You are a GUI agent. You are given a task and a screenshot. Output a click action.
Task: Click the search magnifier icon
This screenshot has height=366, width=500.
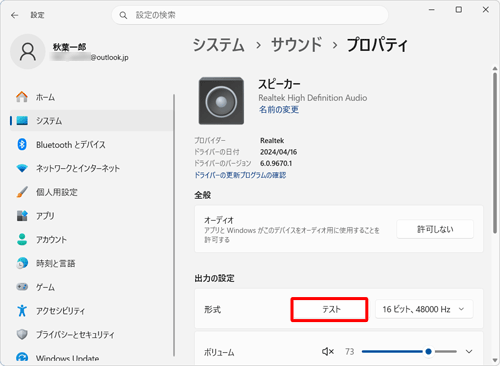click(123, 15)
